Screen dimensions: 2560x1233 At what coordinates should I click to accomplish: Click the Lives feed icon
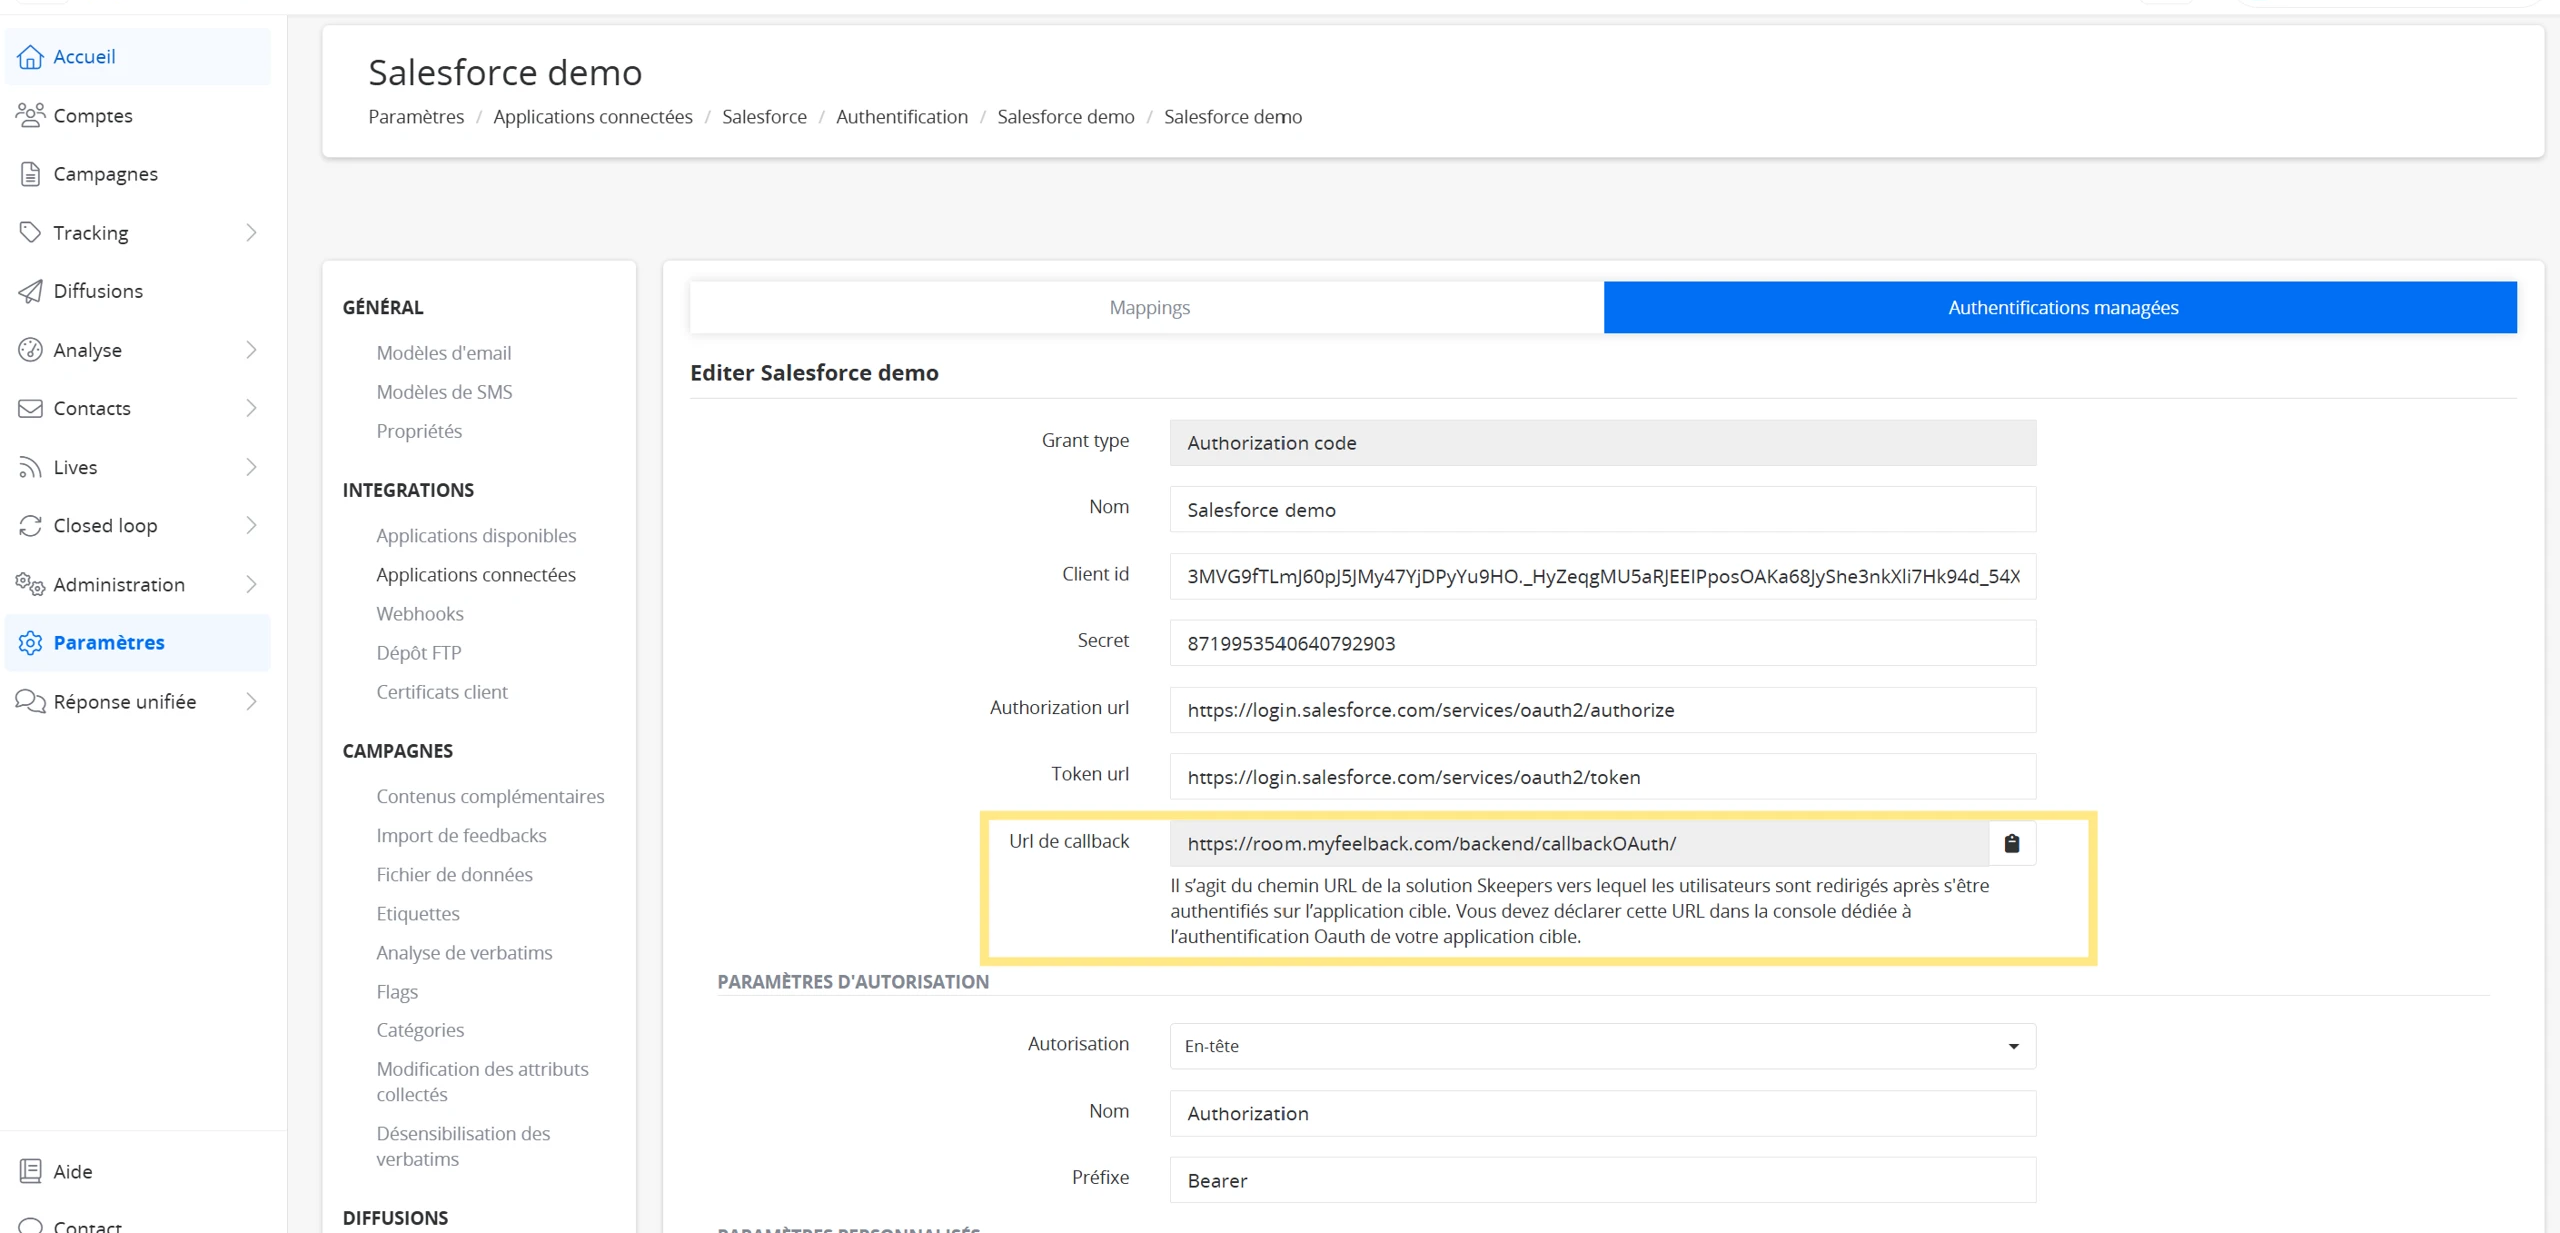pos(30,467)
